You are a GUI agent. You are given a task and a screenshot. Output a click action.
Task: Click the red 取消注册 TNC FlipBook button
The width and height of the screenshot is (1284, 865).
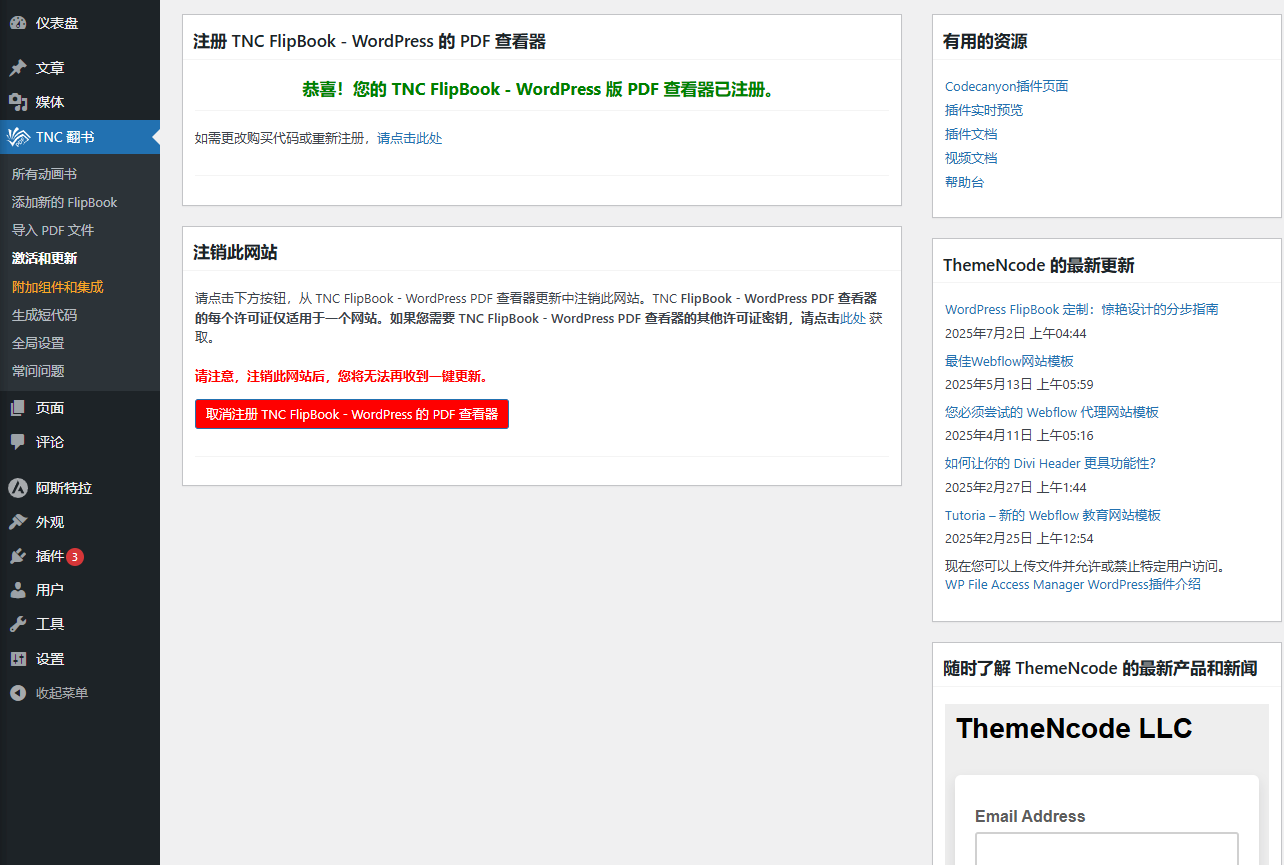[x=352, y=414]
